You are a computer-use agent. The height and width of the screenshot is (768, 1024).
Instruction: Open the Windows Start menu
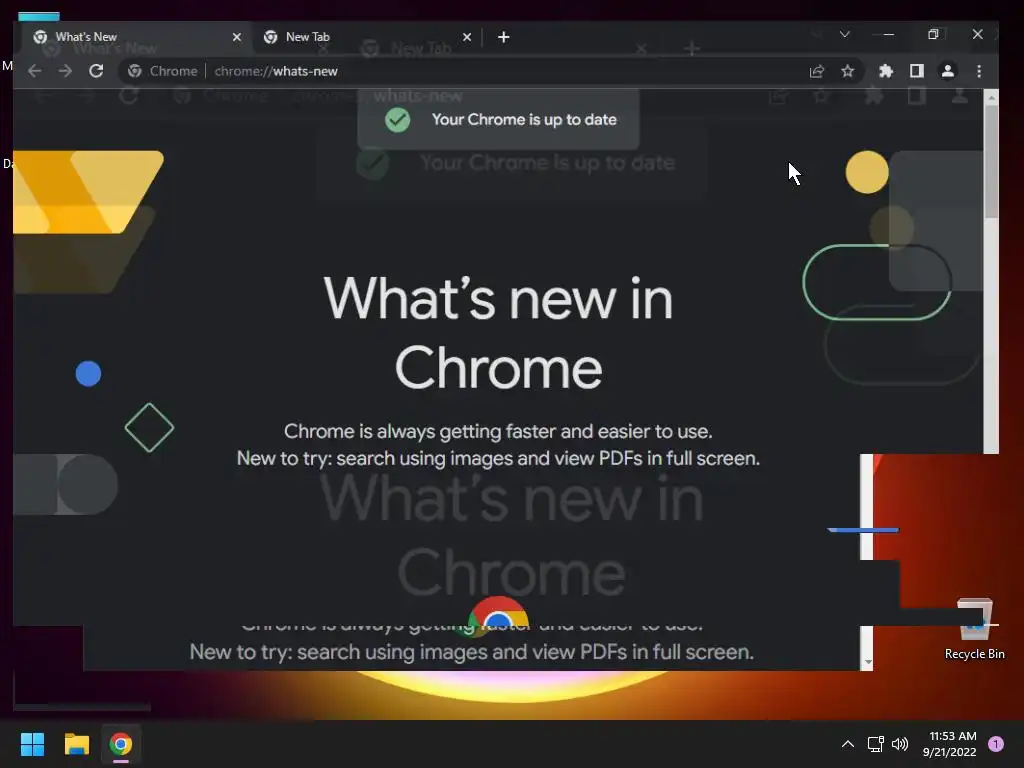coord(32,744)
